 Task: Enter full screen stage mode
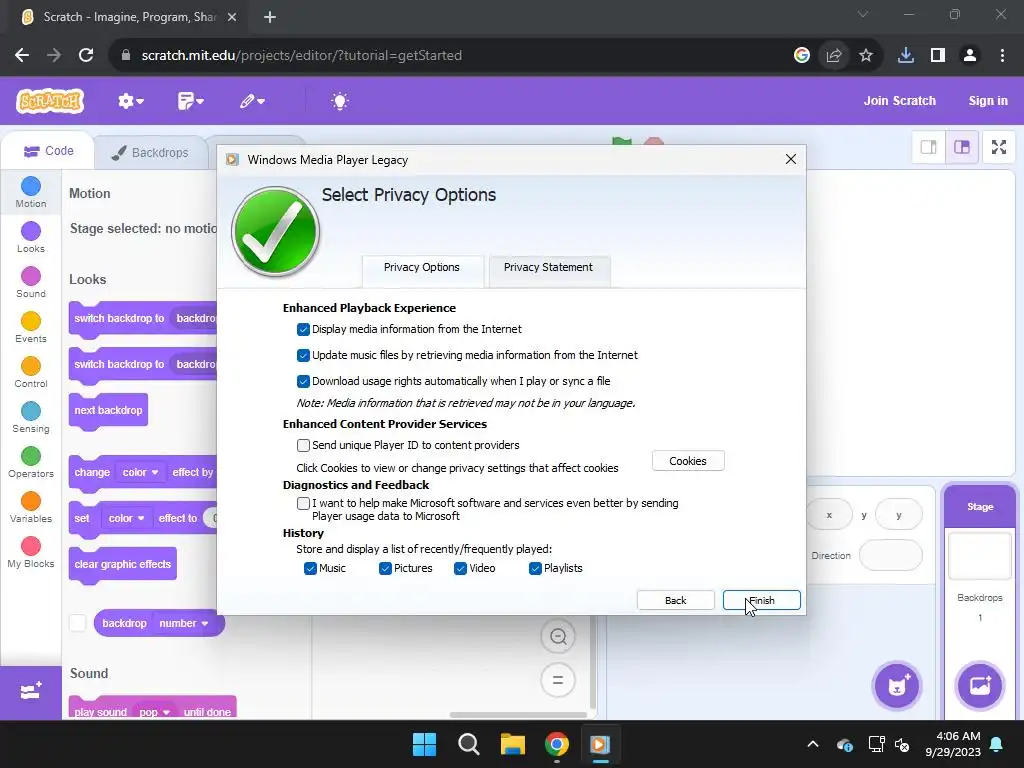(x=999, y=147)
